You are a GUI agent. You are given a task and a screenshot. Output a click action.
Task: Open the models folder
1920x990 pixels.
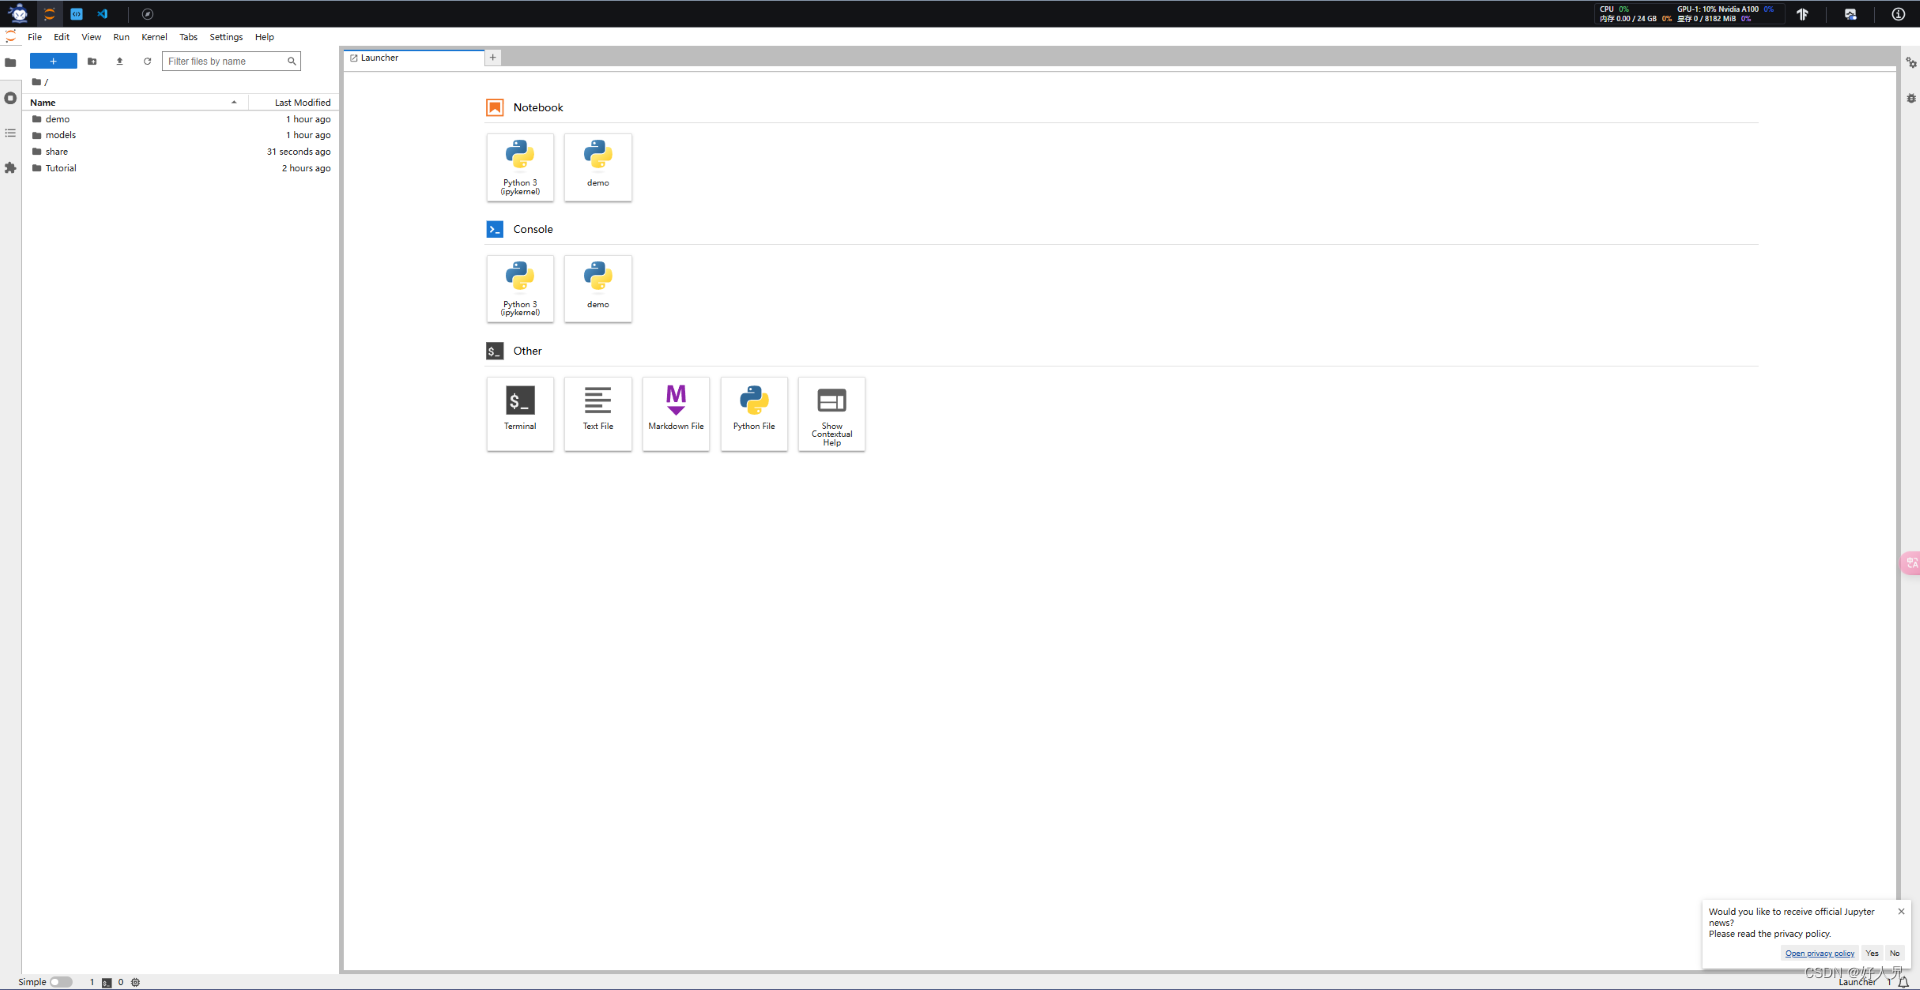pyautogui.click(x=181, y=135)
